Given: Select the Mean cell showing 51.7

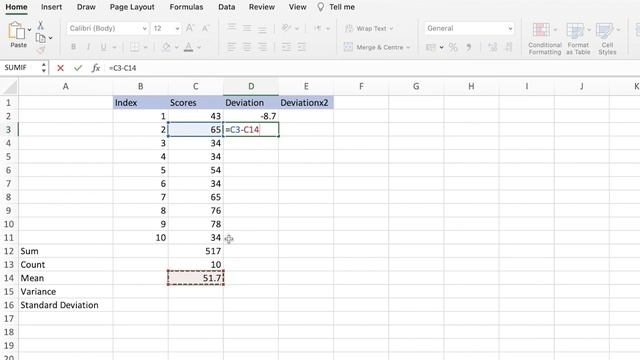Looking at the screenshot, I should pyautogui.click(x=196, y=278).
